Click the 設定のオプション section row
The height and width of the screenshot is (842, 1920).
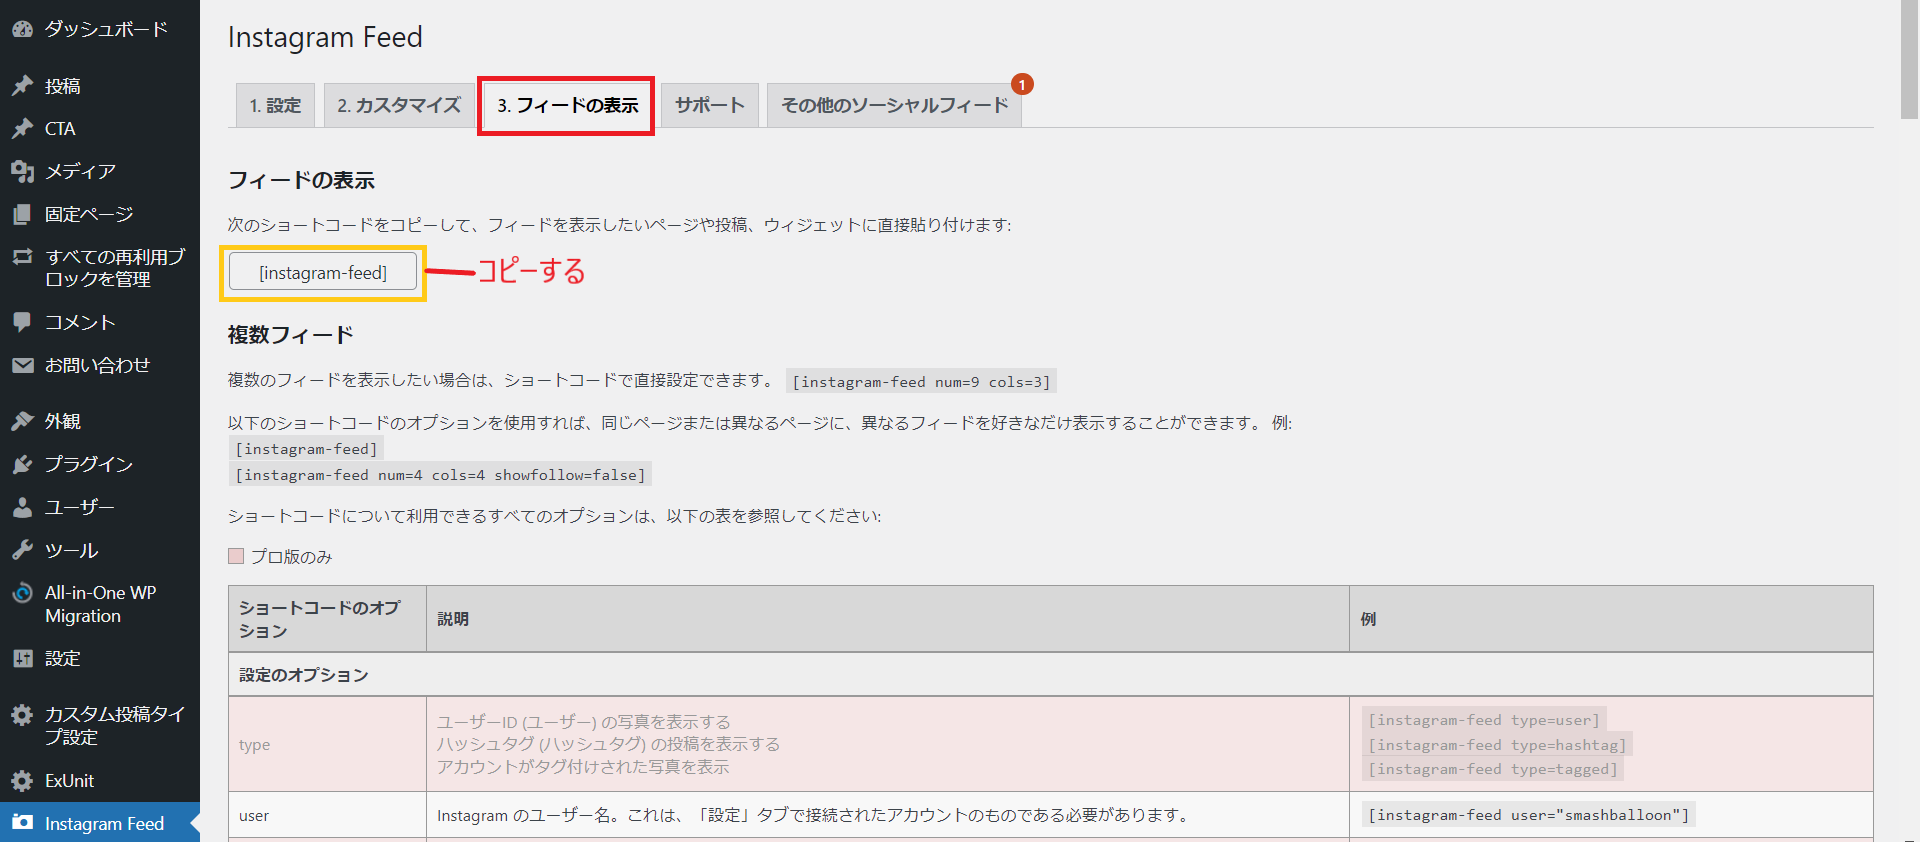[x=1051, y=675]
